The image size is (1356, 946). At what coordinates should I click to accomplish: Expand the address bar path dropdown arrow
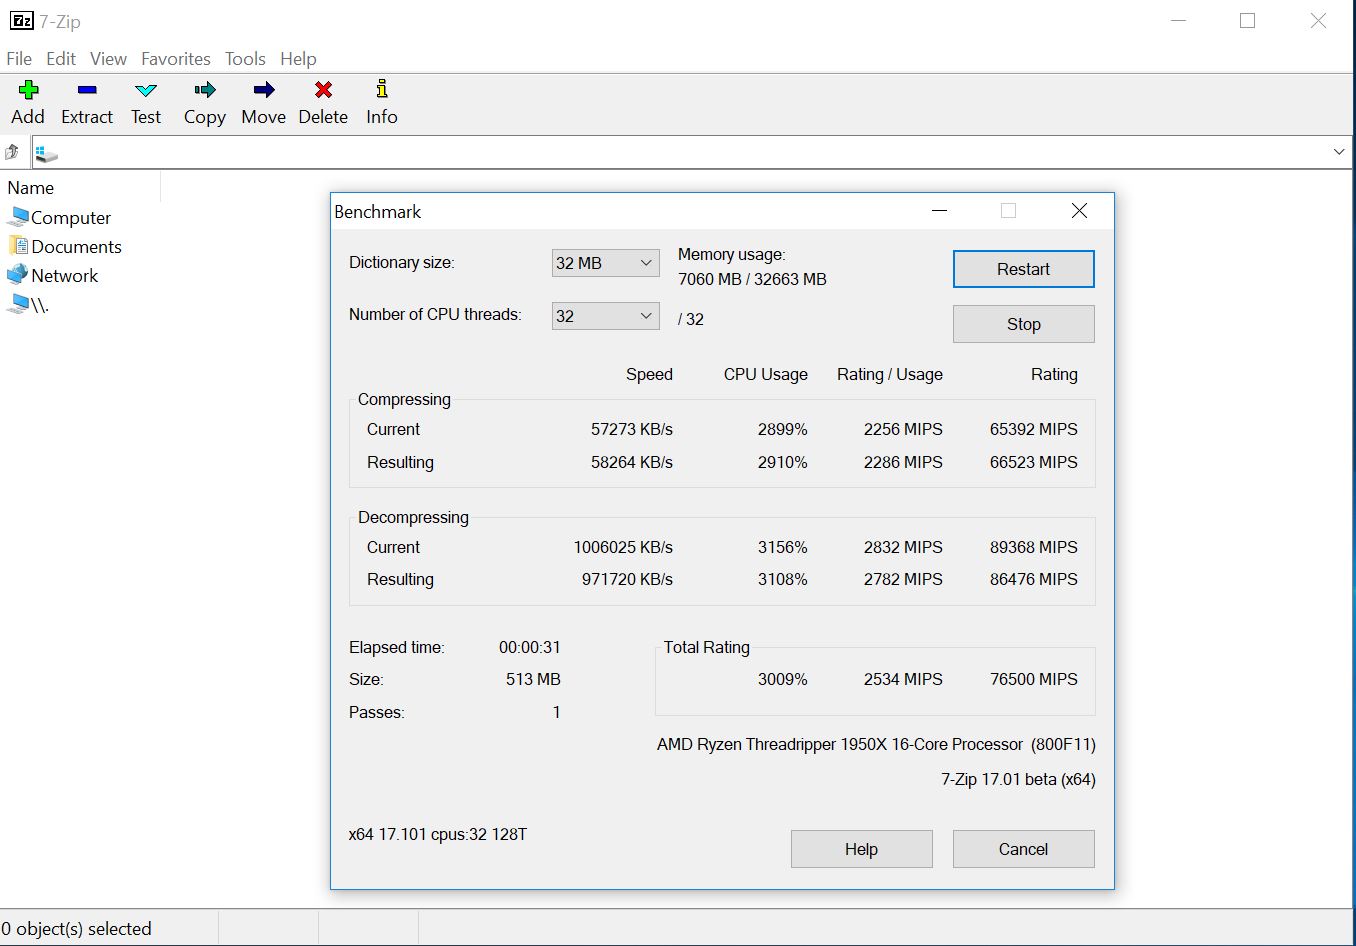[x=1338, y=152]
